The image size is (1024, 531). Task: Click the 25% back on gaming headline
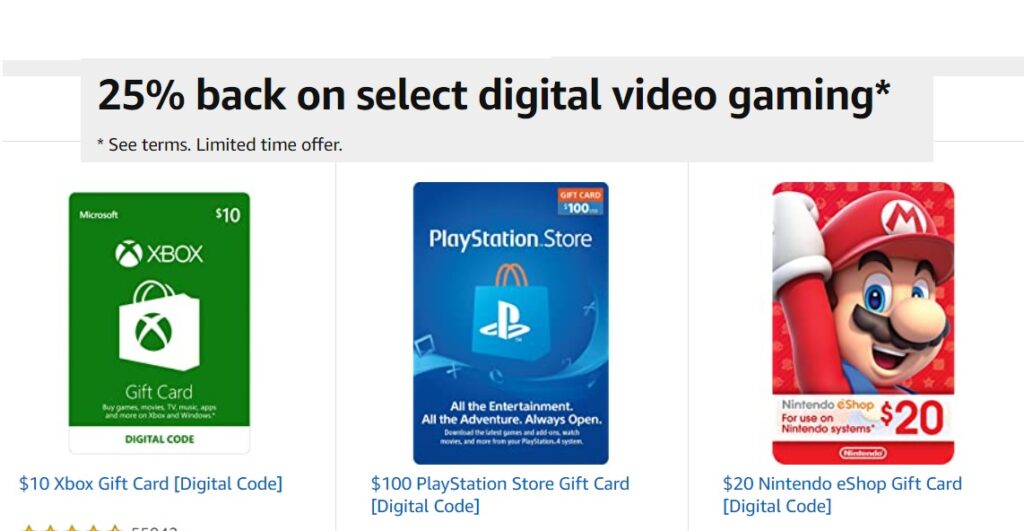(494, 95)
